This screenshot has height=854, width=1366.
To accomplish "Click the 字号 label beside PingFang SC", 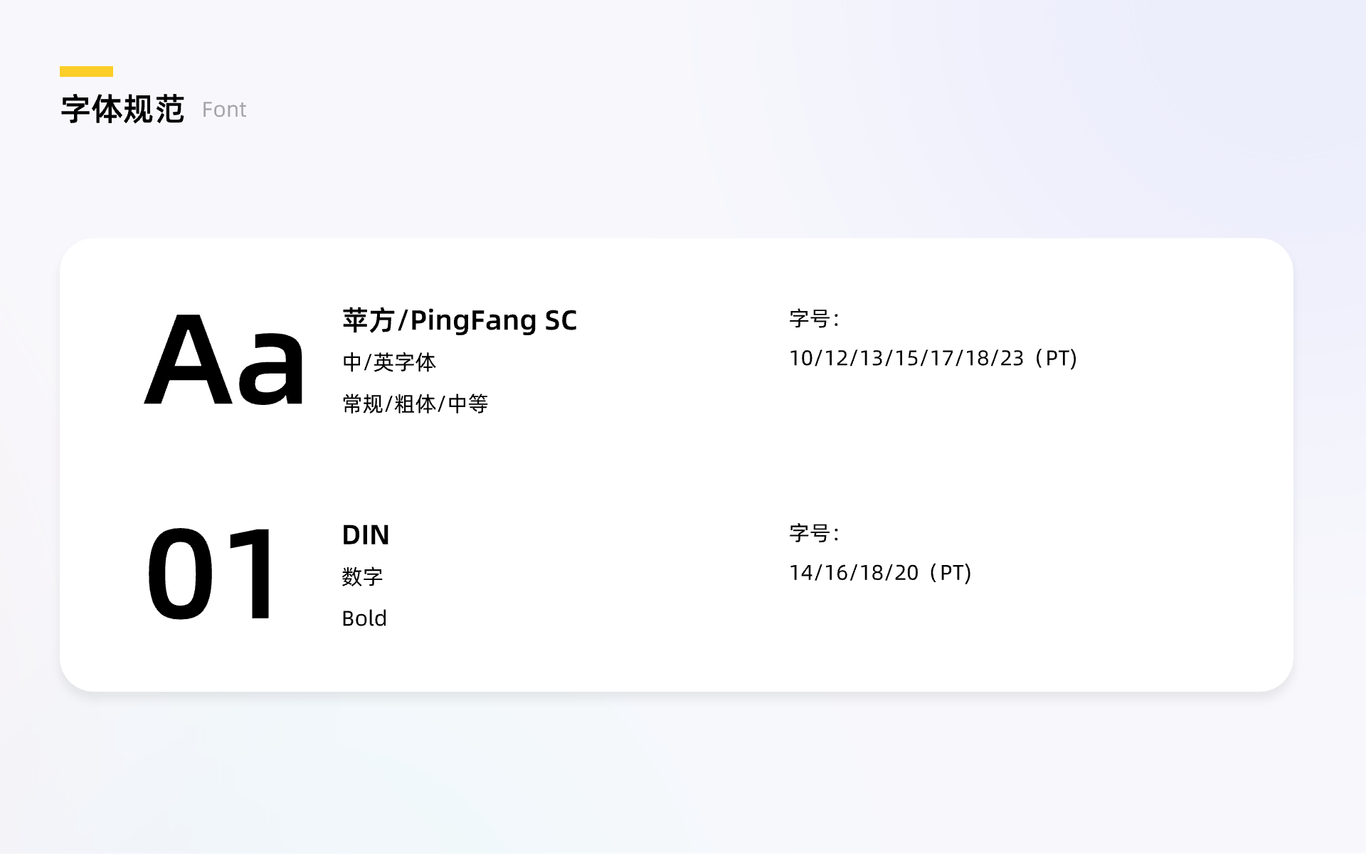I will tap(814, 319).
